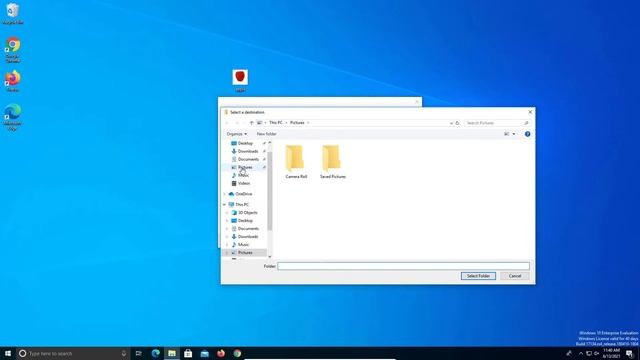The height and width of the screenshot is (360, 640).
Task: Open Microsoft Edge desktop shortcut
Action: click(13, 117)
